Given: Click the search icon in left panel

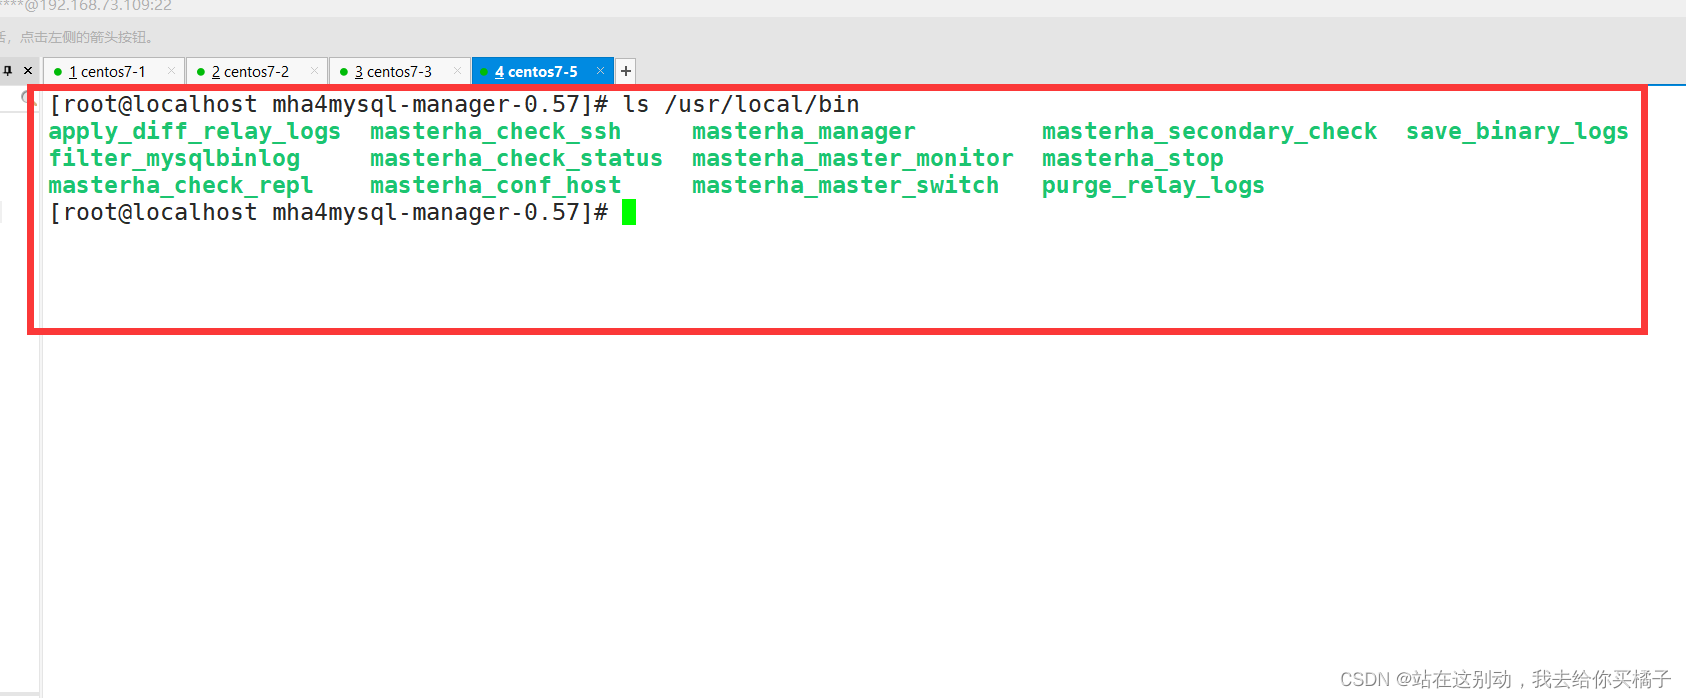Looking at the screenshot, I should (28, 97).
